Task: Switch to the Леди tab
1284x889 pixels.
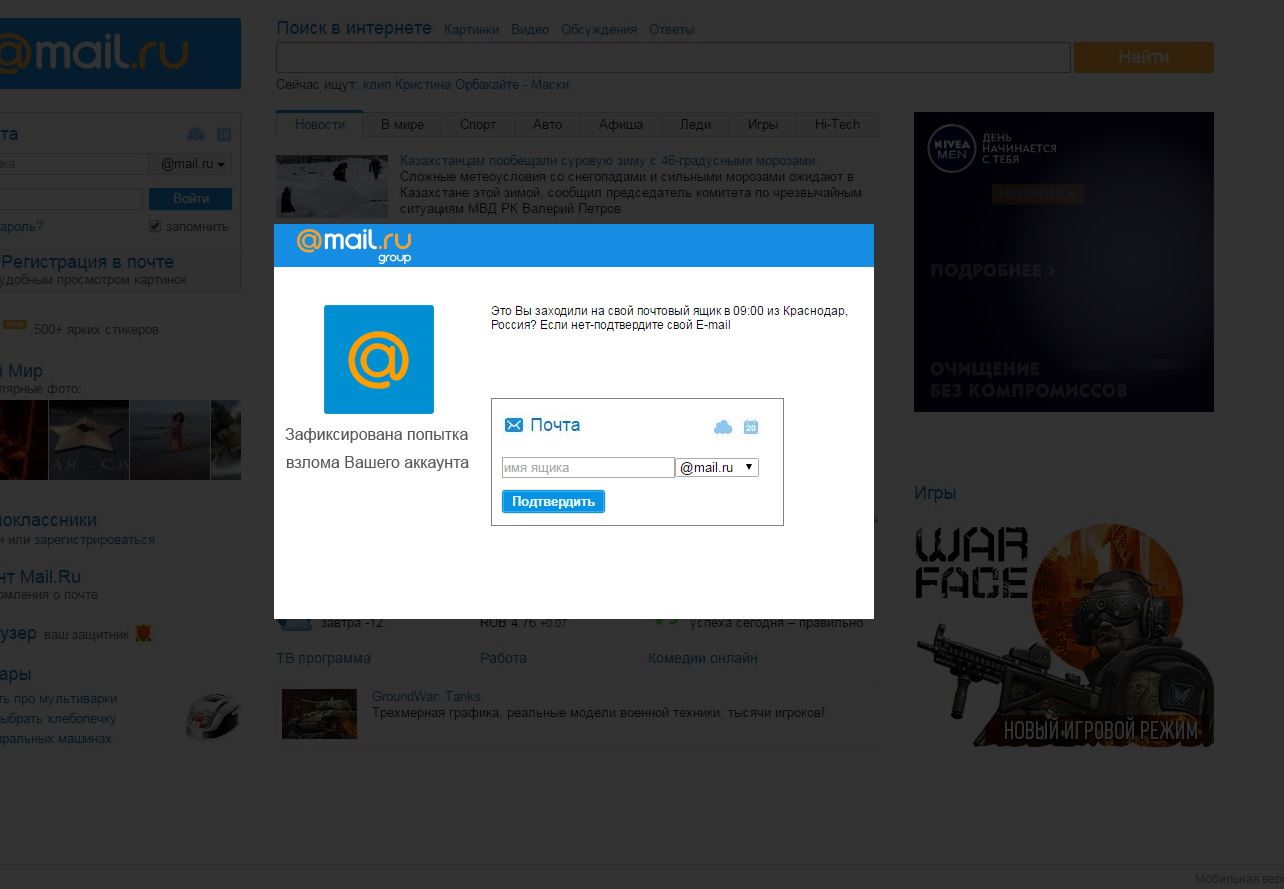Action: tap(695, 124)
